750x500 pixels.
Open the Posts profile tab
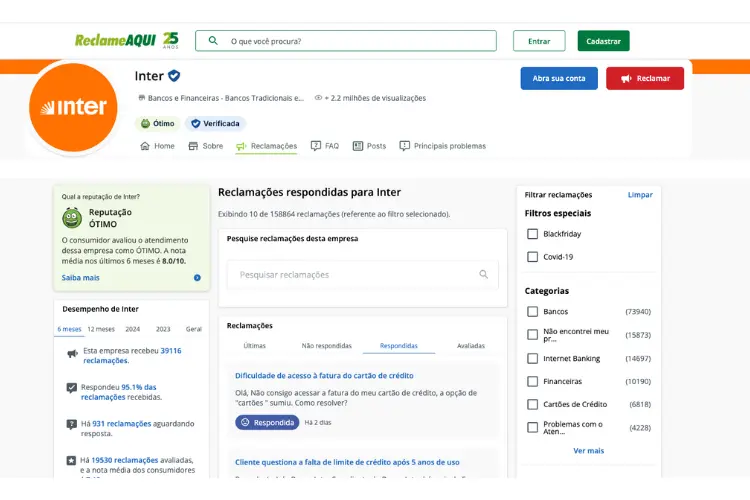coord(369,146)
